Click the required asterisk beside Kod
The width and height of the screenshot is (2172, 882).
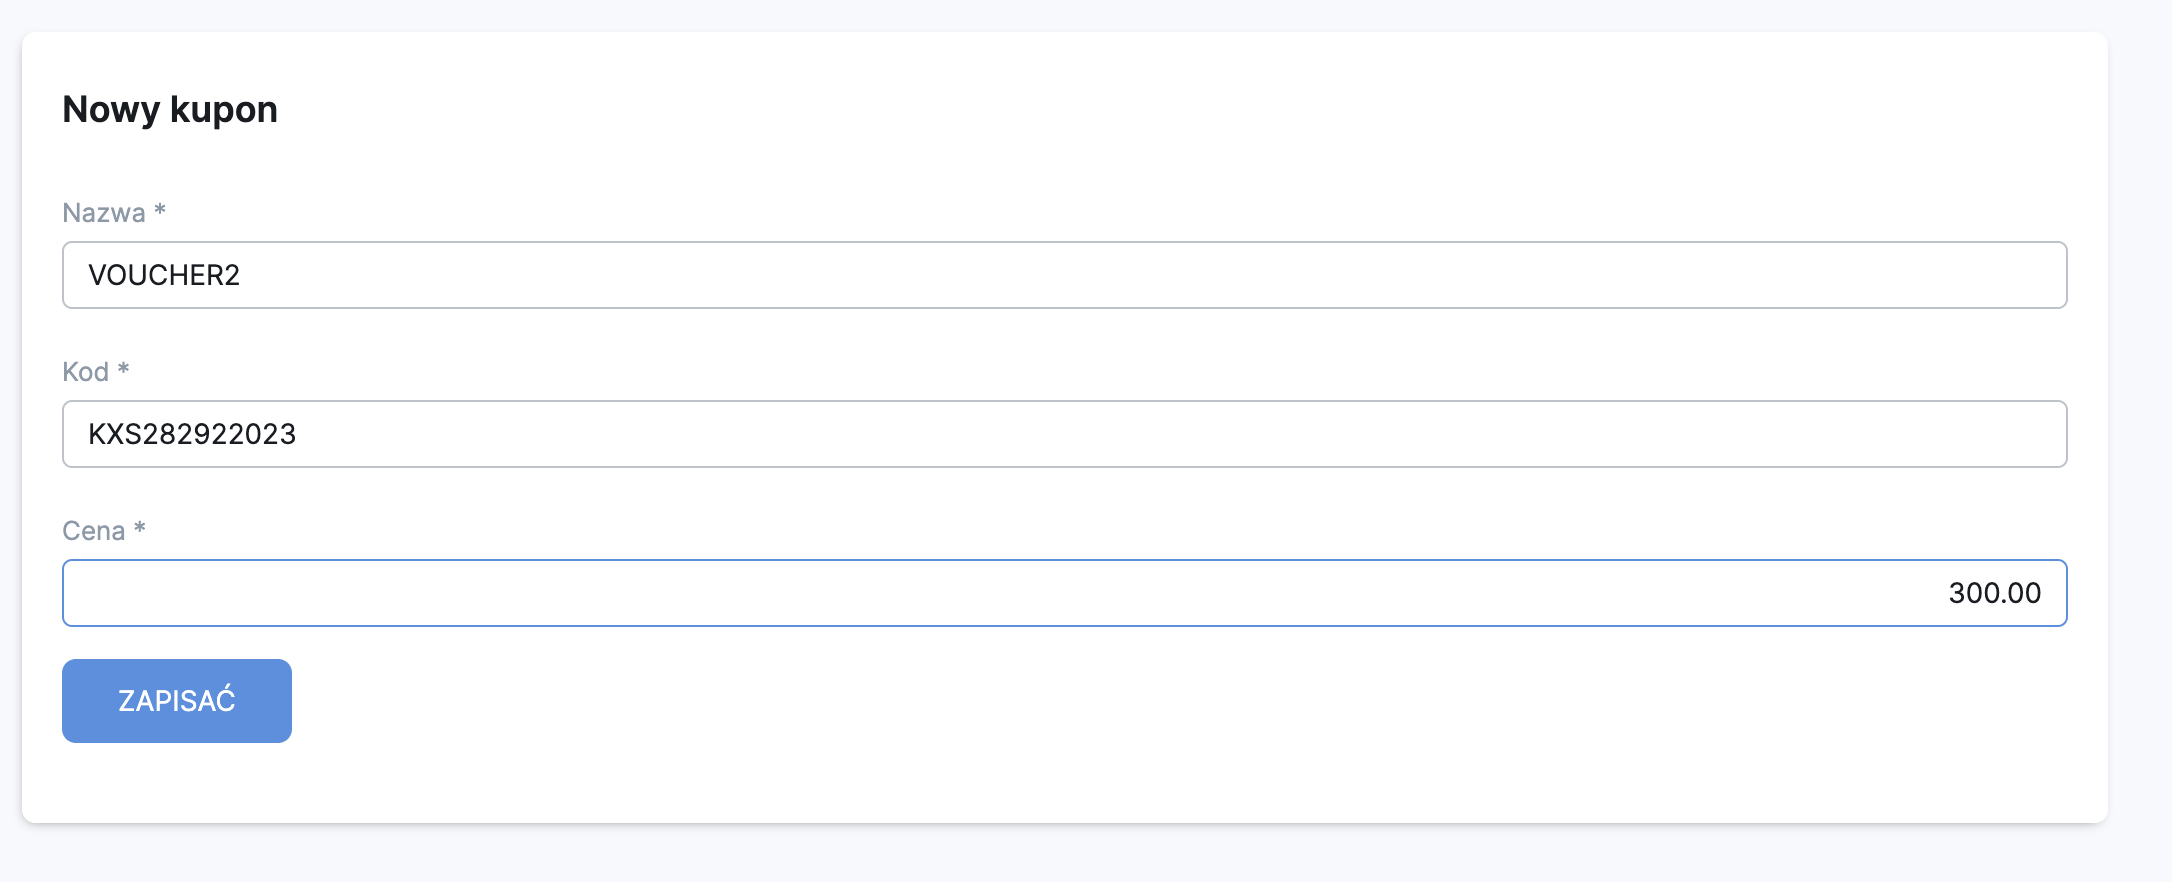tap(124, 370)
